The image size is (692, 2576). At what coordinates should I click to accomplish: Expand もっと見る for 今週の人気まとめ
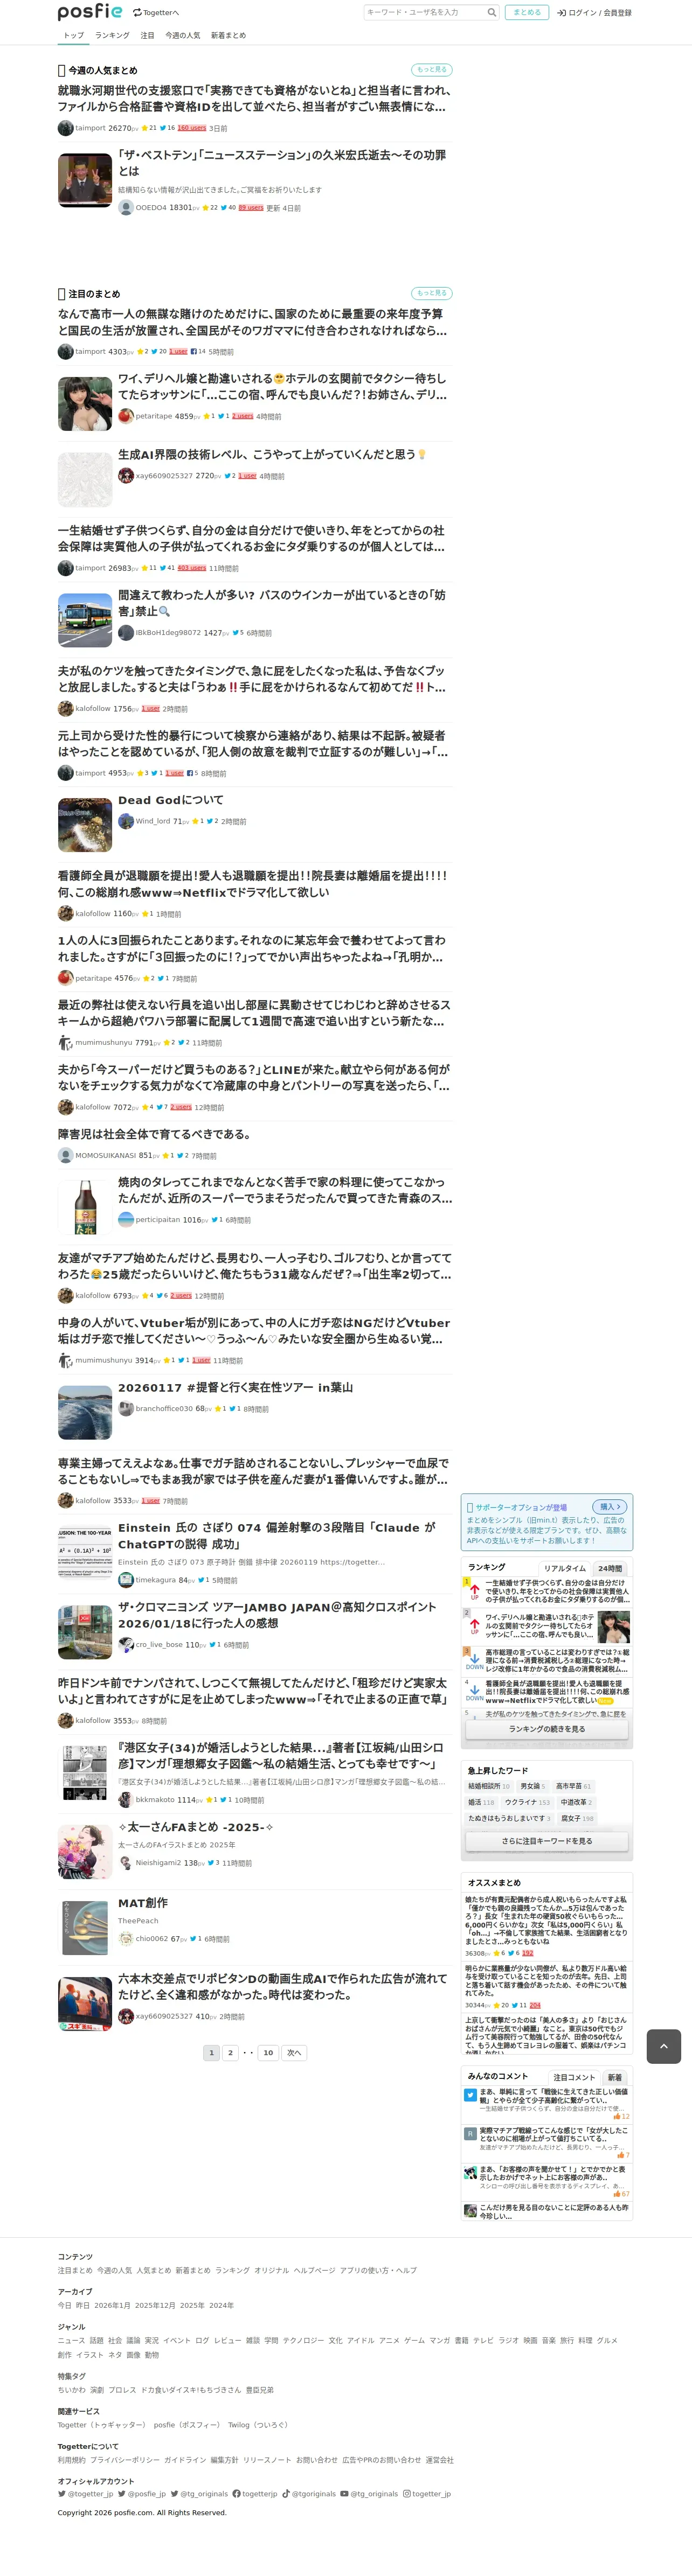[431, 70]
